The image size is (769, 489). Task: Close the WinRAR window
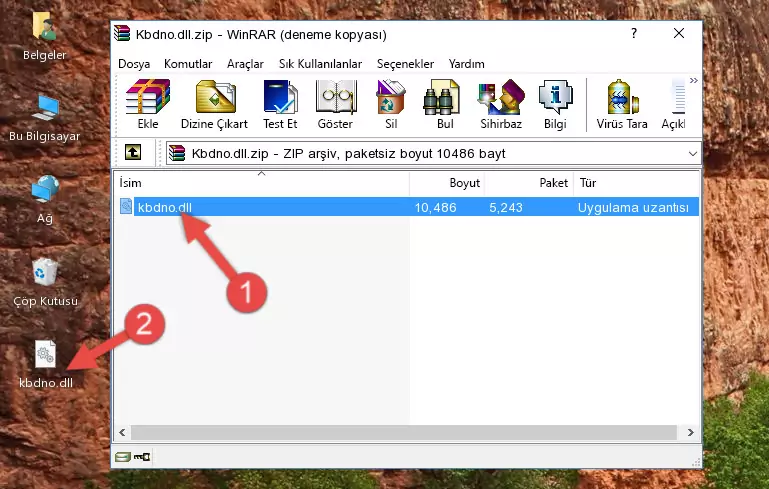pyautogui.click(x=679, y=33)
